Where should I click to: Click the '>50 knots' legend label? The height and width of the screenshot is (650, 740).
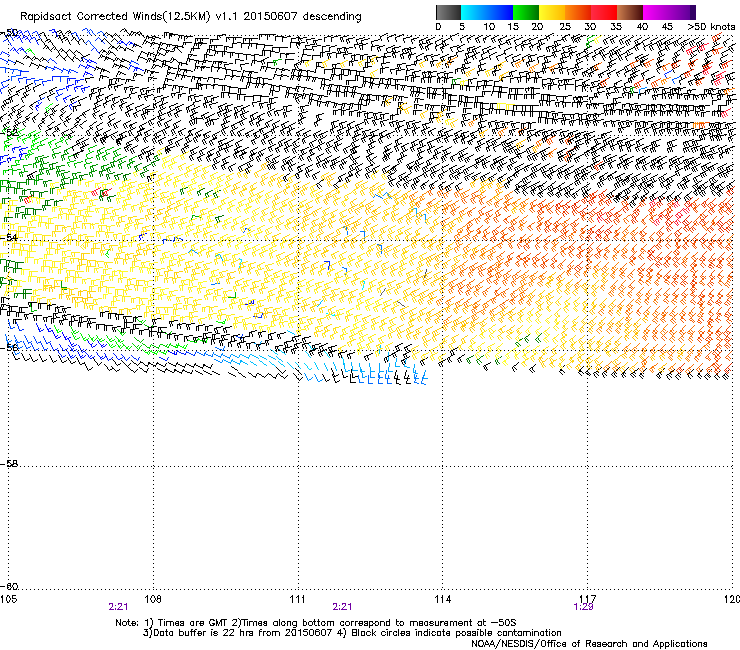coord(711,27)
